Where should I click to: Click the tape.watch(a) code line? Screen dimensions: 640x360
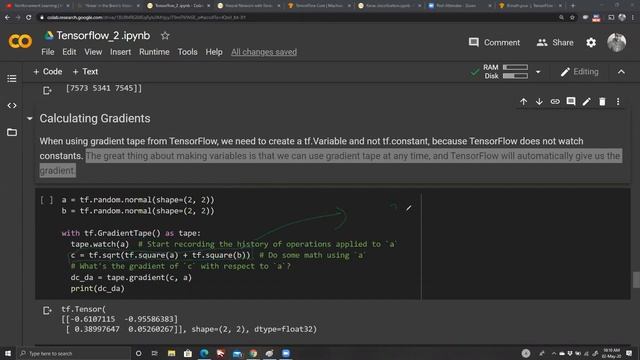100,244
